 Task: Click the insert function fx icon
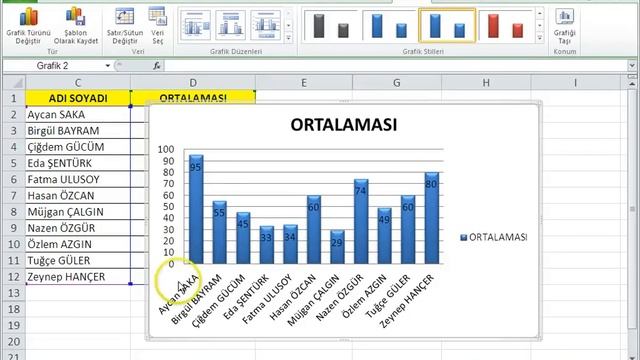157,66
